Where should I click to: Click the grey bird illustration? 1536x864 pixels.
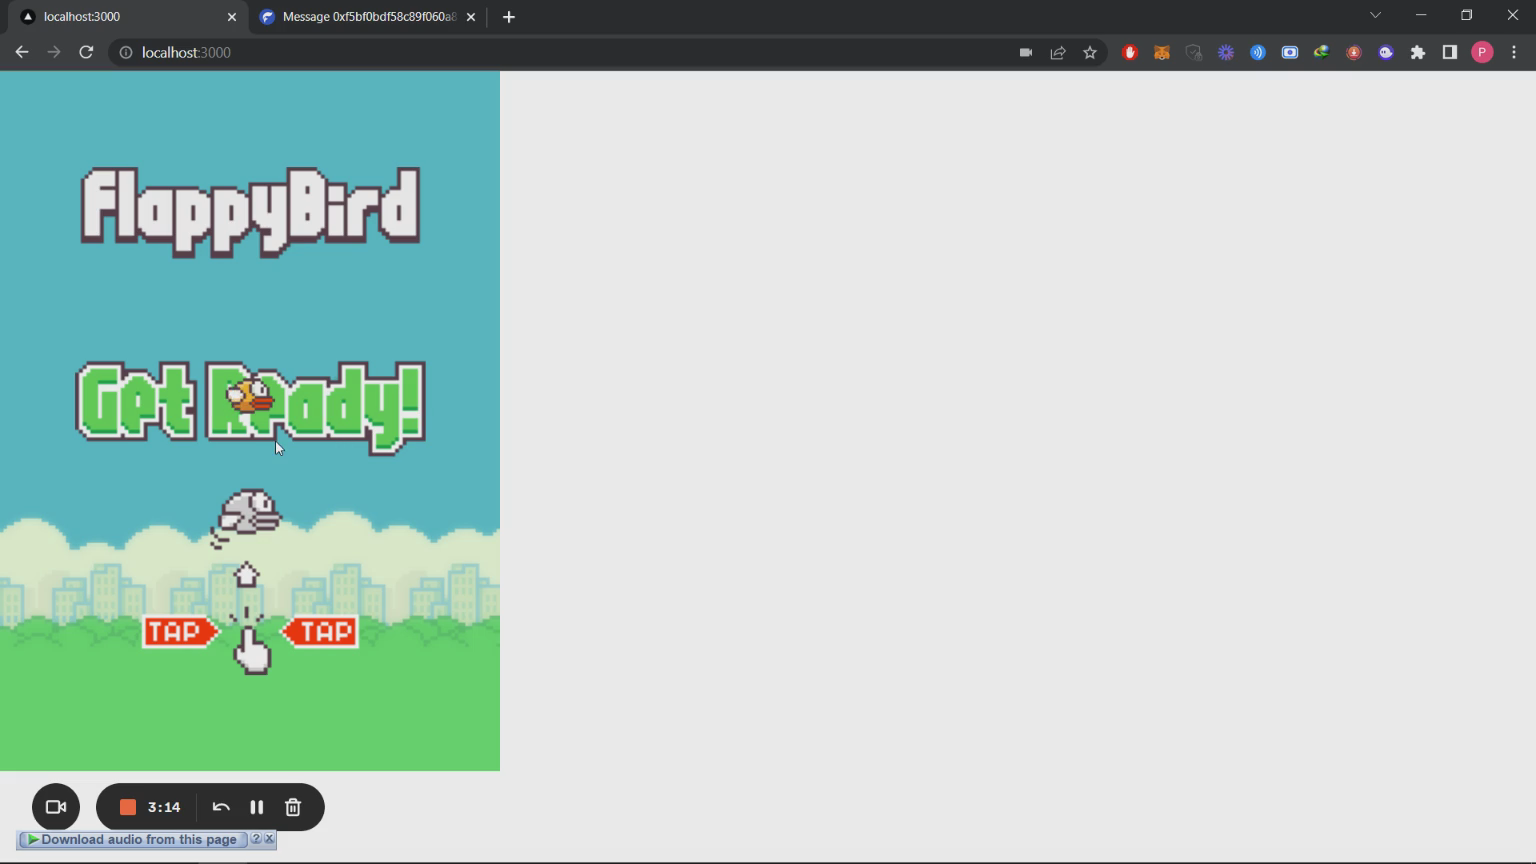click(246, 517)
